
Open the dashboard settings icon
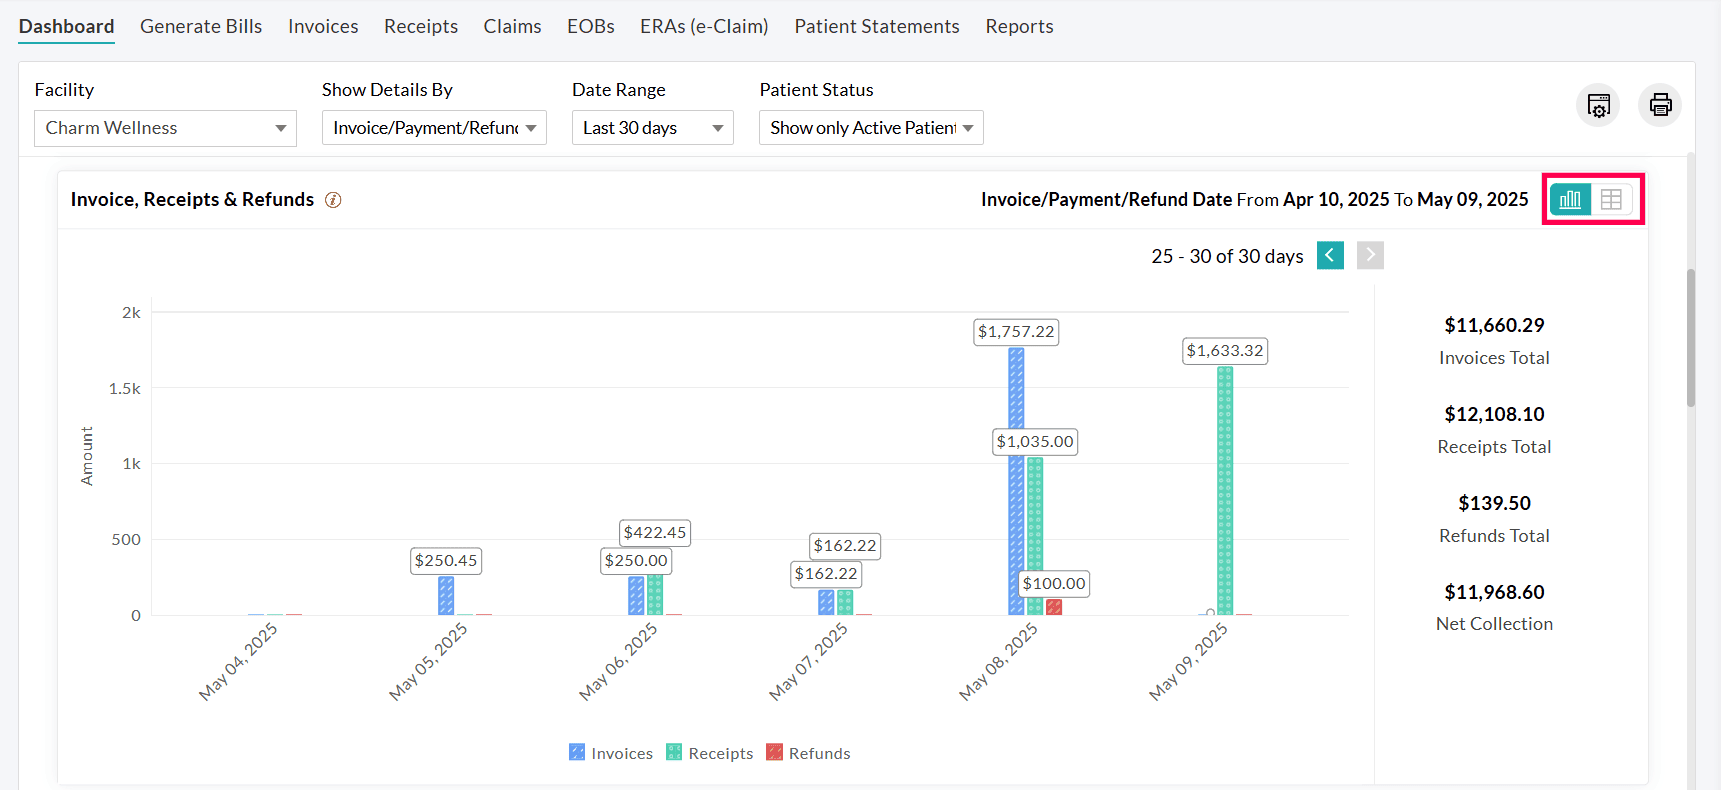click(x=1598, y=105)
